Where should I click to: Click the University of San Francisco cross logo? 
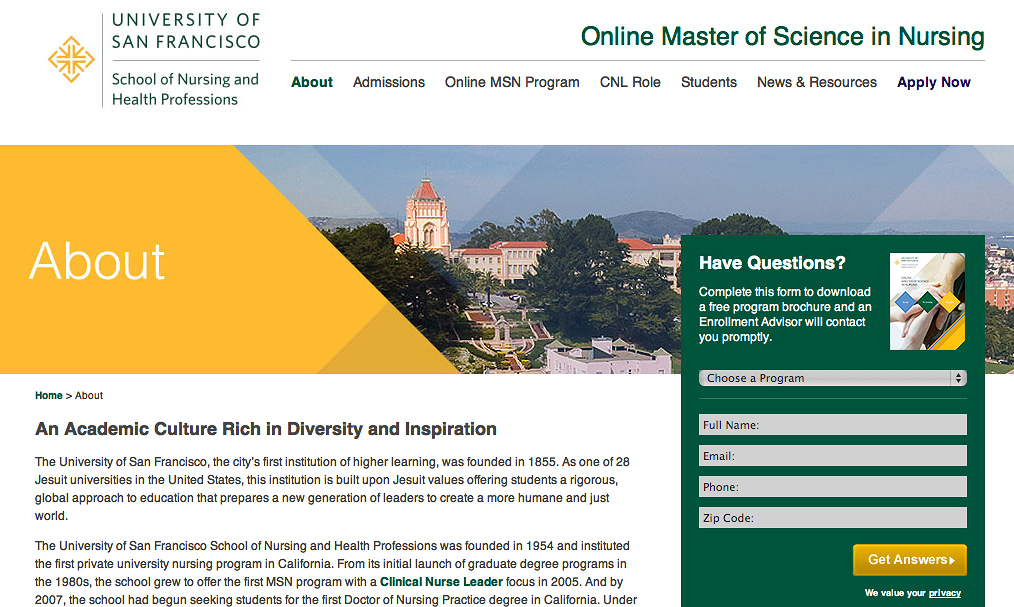[x=71, y=59]
